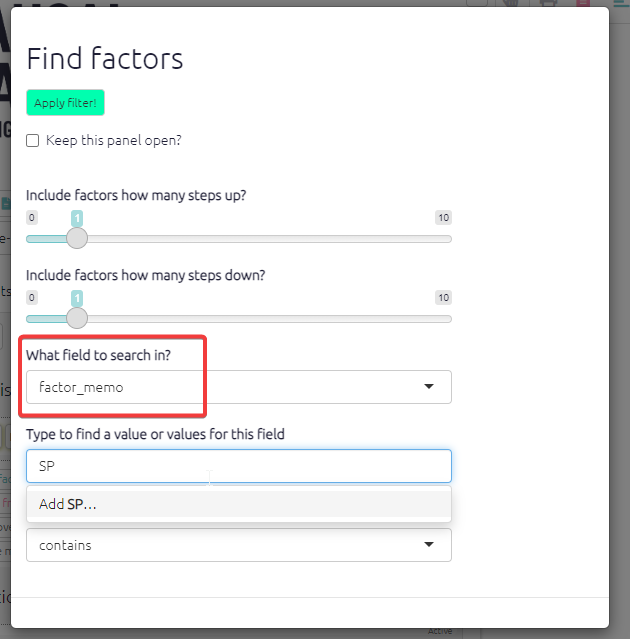Enable the Keep this panel open checkbox
The height and width of the screenshot is (639, 630).
tap(33, 141)
